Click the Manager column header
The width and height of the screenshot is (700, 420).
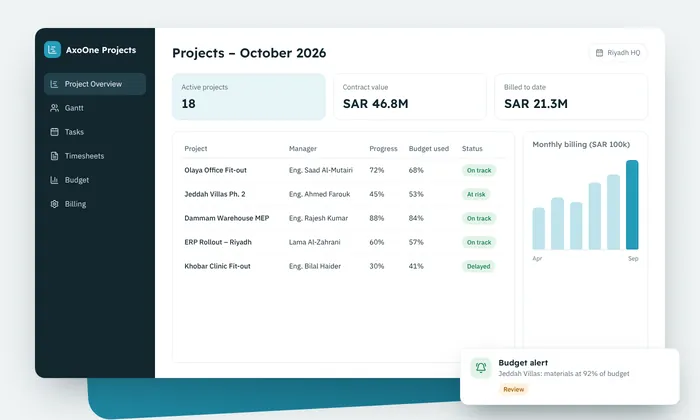click(303, 149)
